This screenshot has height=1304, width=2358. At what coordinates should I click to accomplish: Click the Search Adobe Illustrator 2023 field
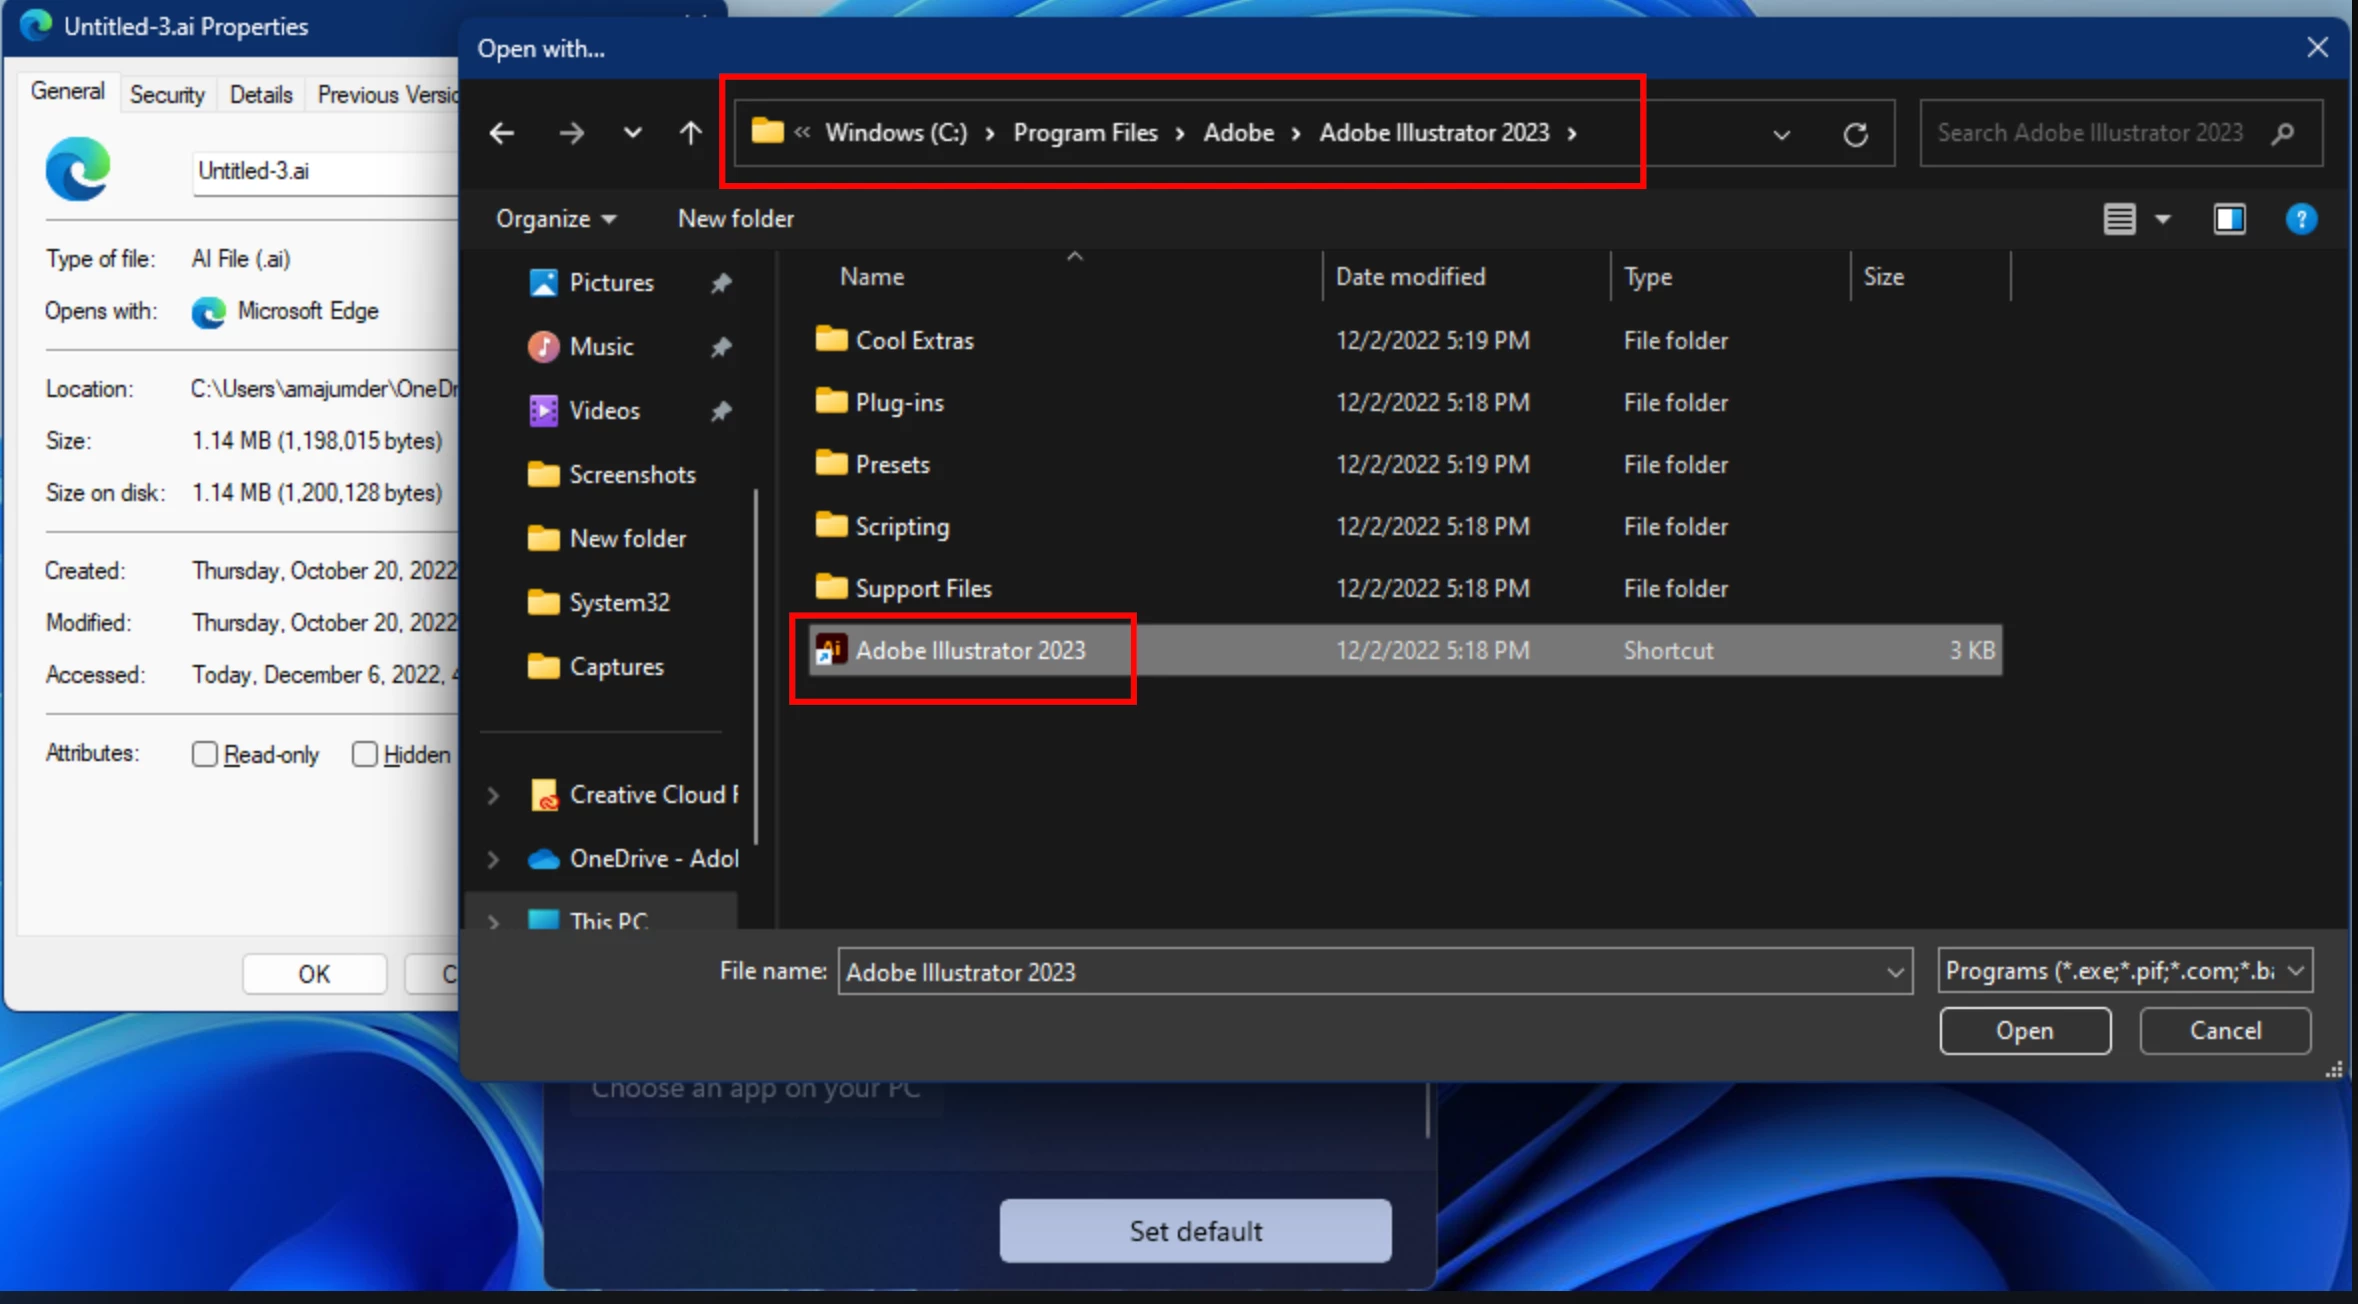pyautogui.click(x=2090, y=133)
